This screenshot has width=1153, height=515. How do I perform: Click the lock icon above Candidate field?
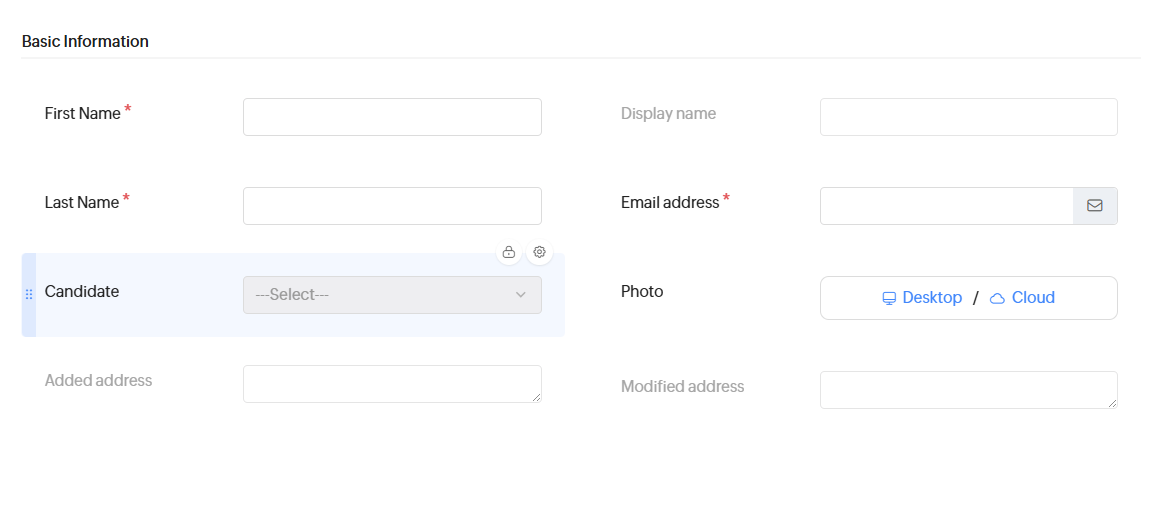pos(509,252)
